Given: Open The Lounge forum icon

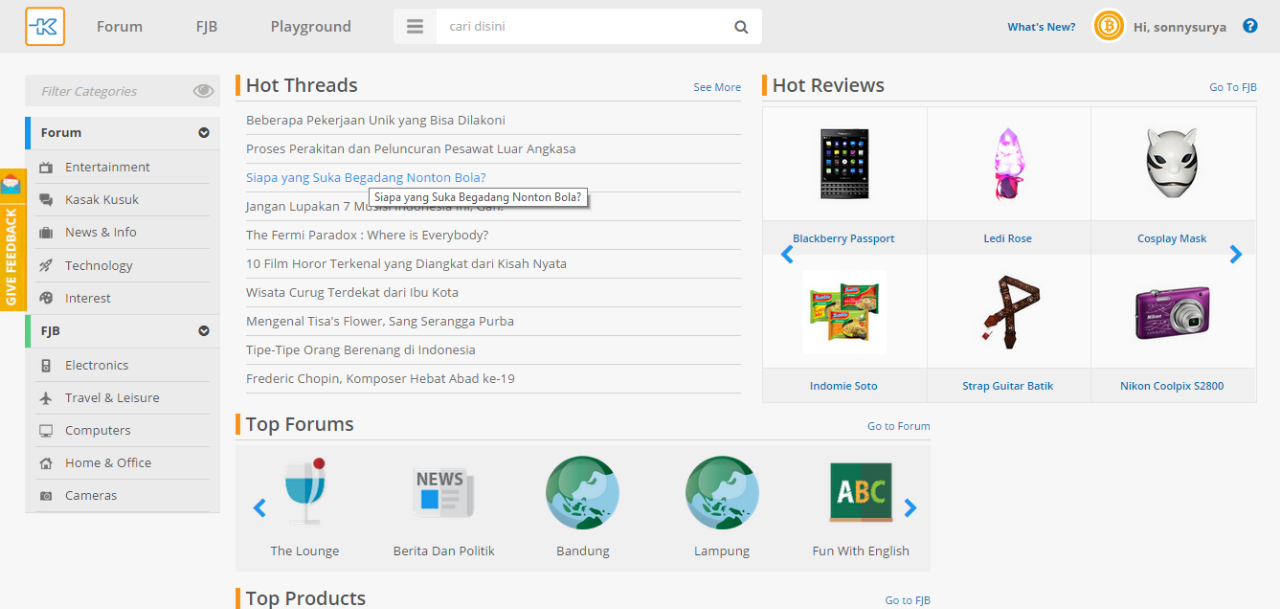Looking at the screenshot, I should click(304, 492).
